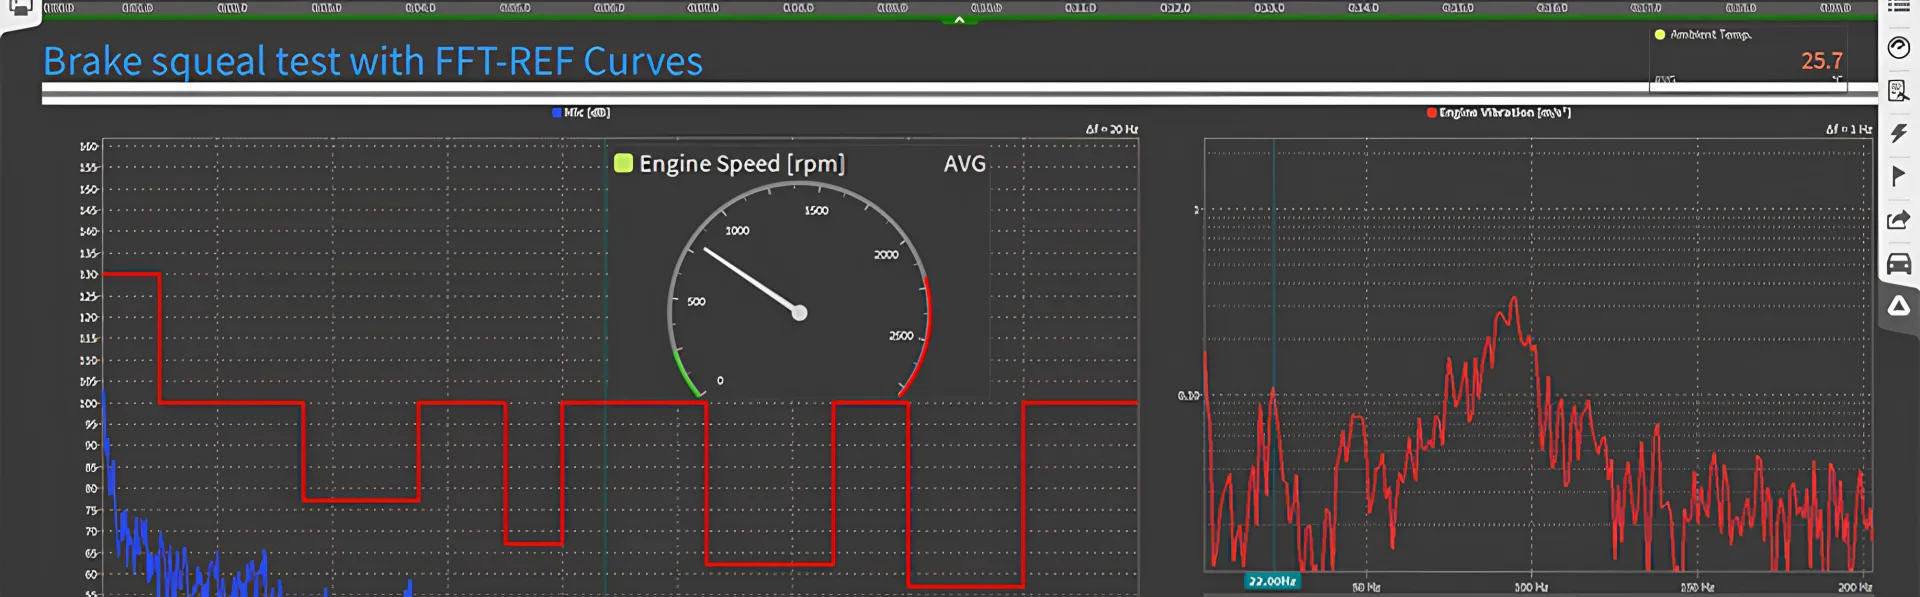1920x597 pixels.
Task: Click the 130 dB label on Mic axis
Action: point(89,274)
